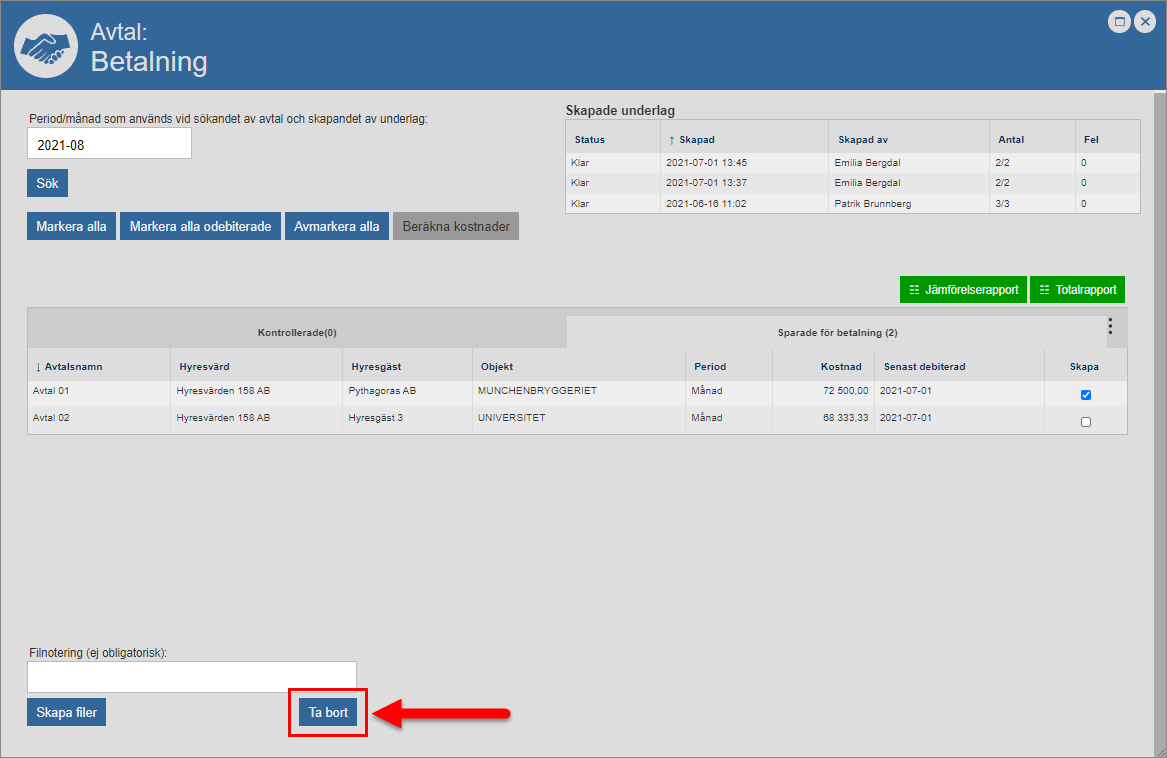This screenshot has width=1167, height=758.
Task: Click the period field showing 2021-08
Action: (x=109, y=144)
